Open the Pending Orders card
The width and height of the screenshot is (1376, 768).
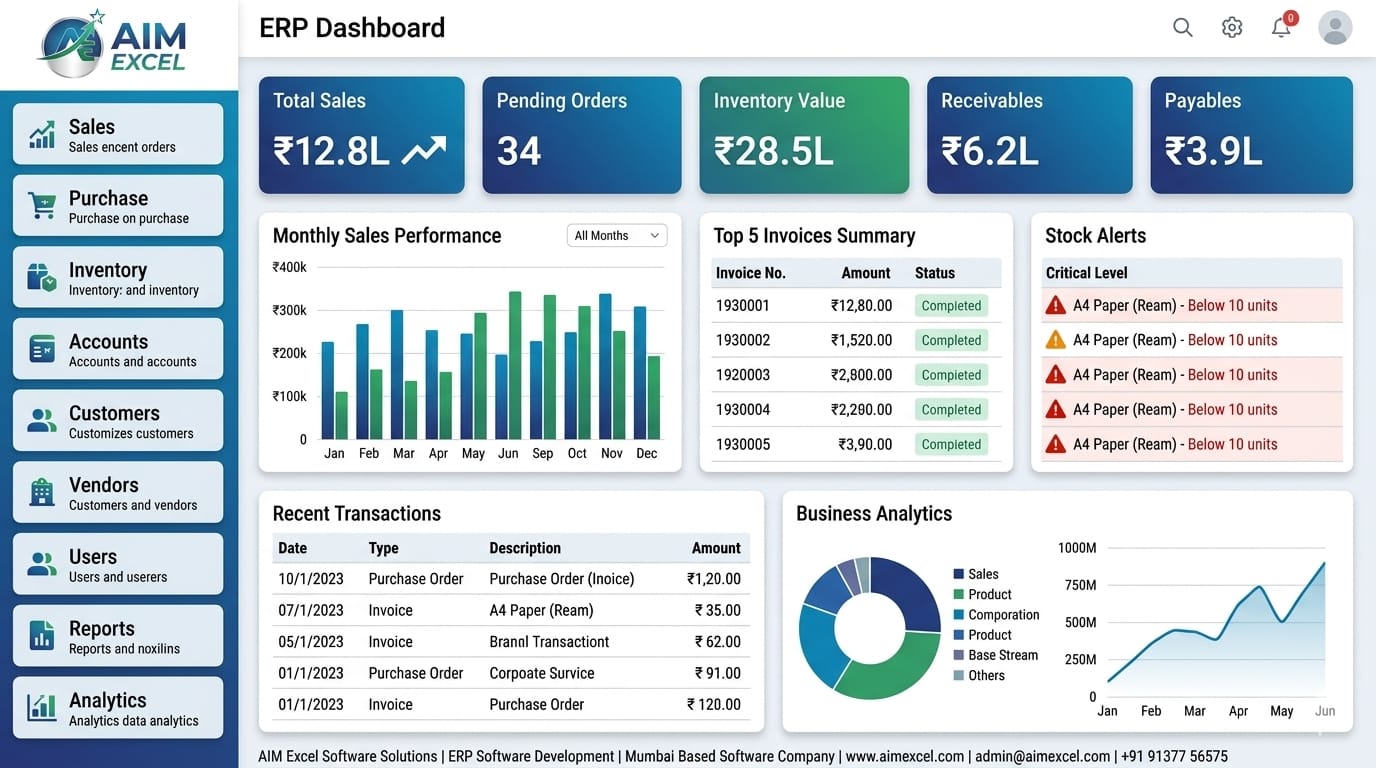(582, 135)
